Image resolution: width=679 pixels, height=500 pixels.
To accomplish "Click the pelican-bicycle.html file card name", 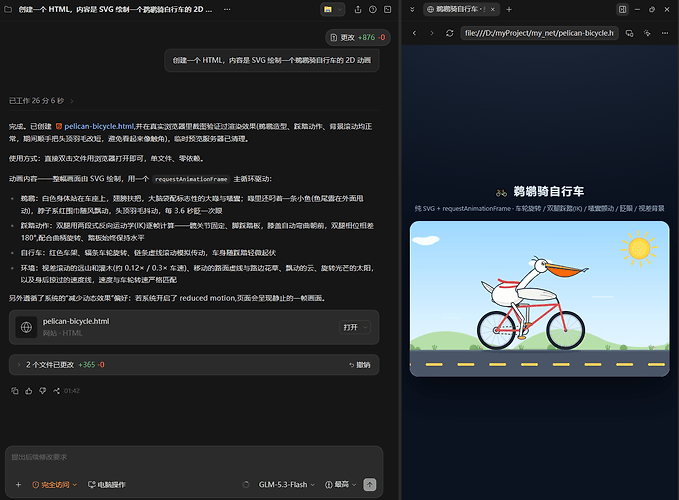I will (76, 321).
